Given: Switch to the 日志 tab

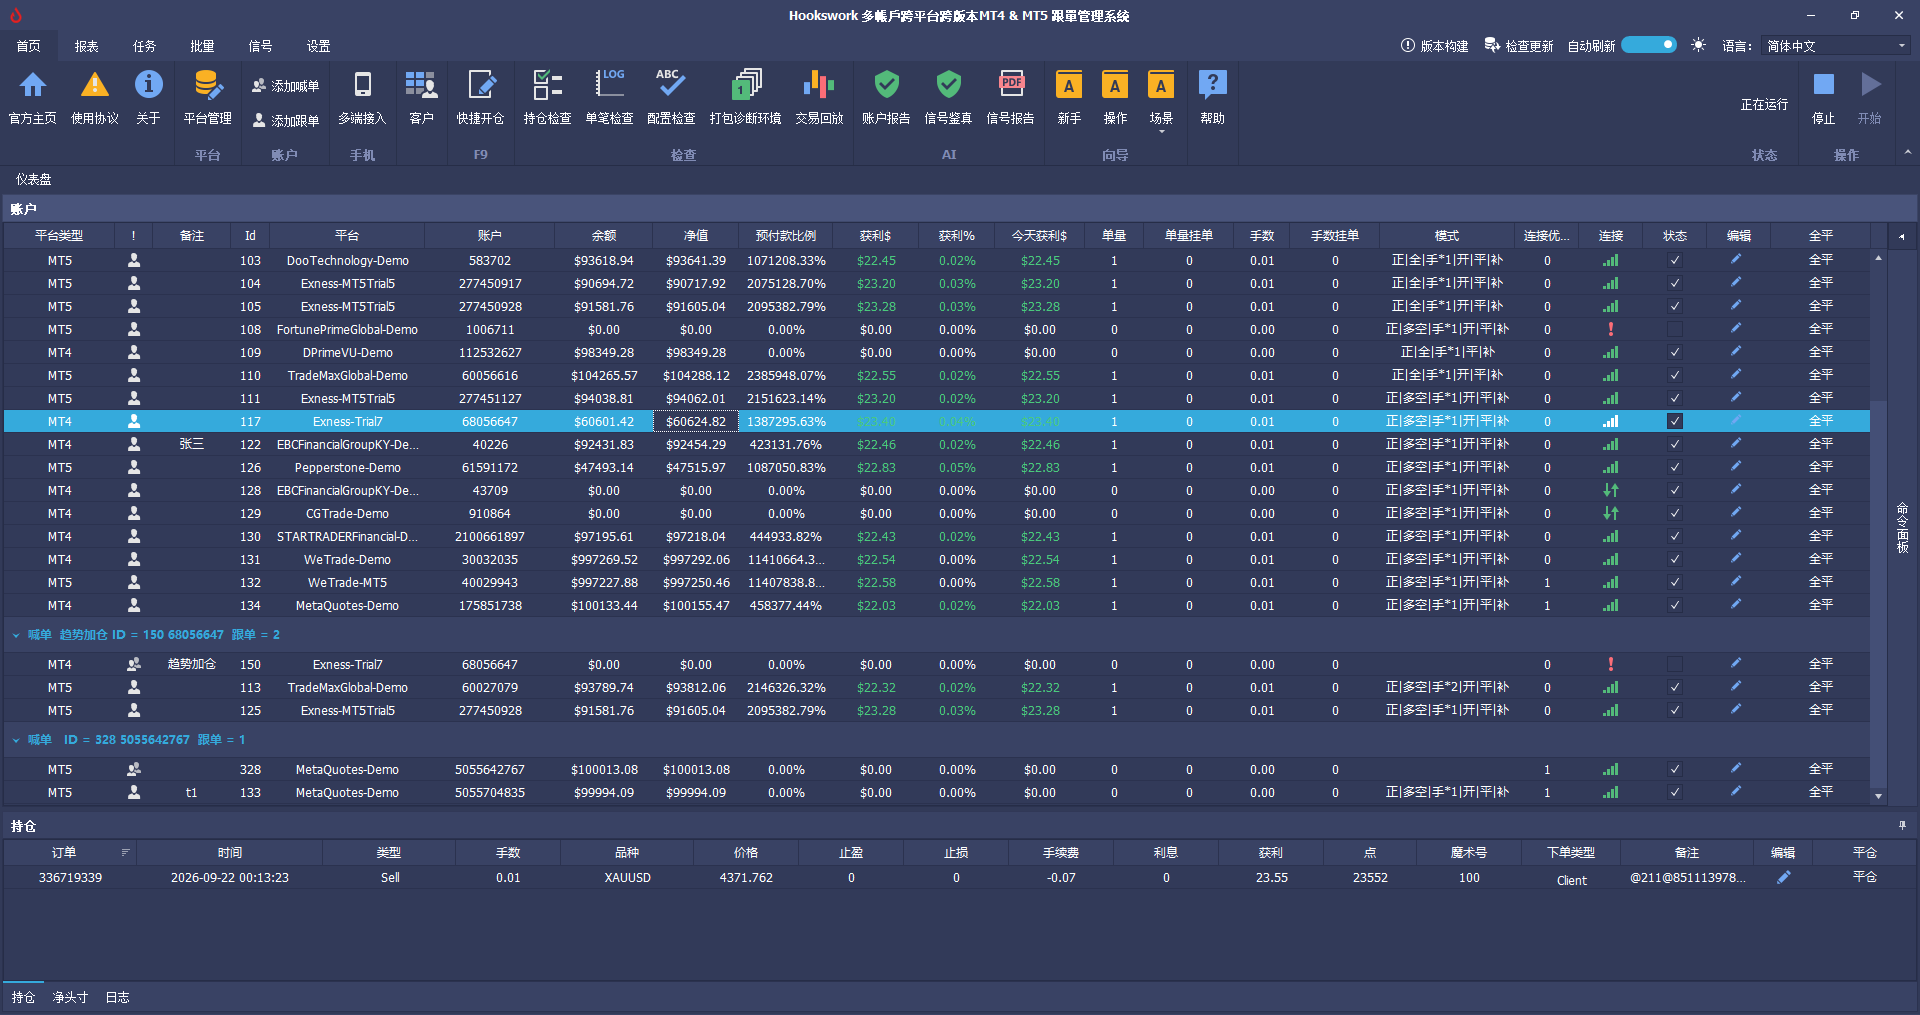Looking at the screenshot, I should click(117, 997).
